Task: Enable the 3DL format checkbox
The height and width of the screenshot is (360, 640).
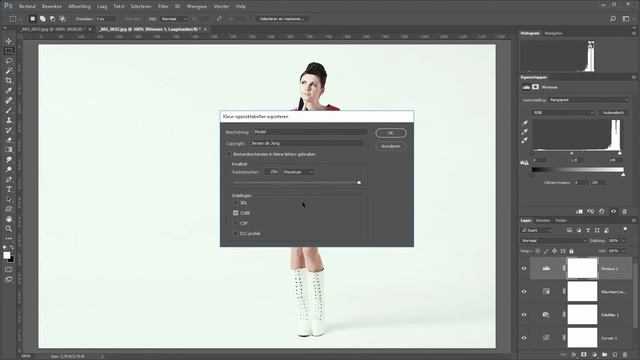Action: pos(236,203)
